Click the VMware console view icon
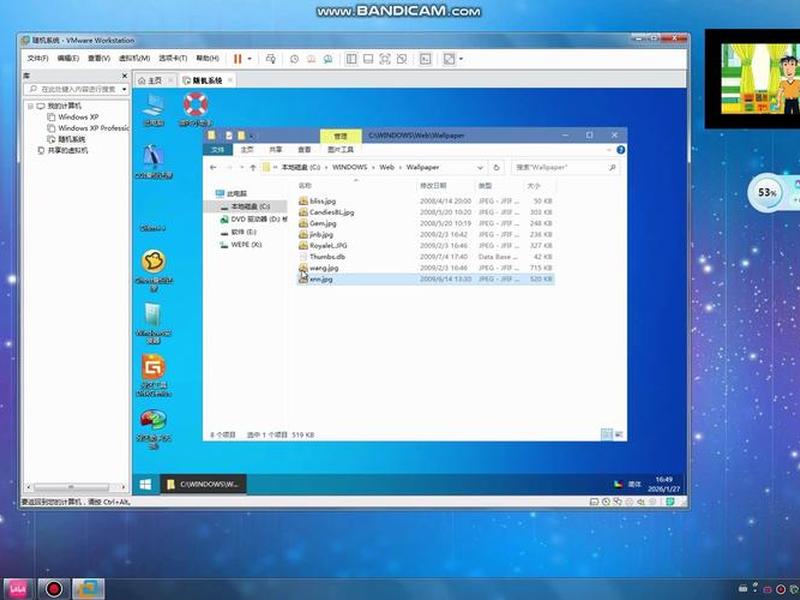 425,59
